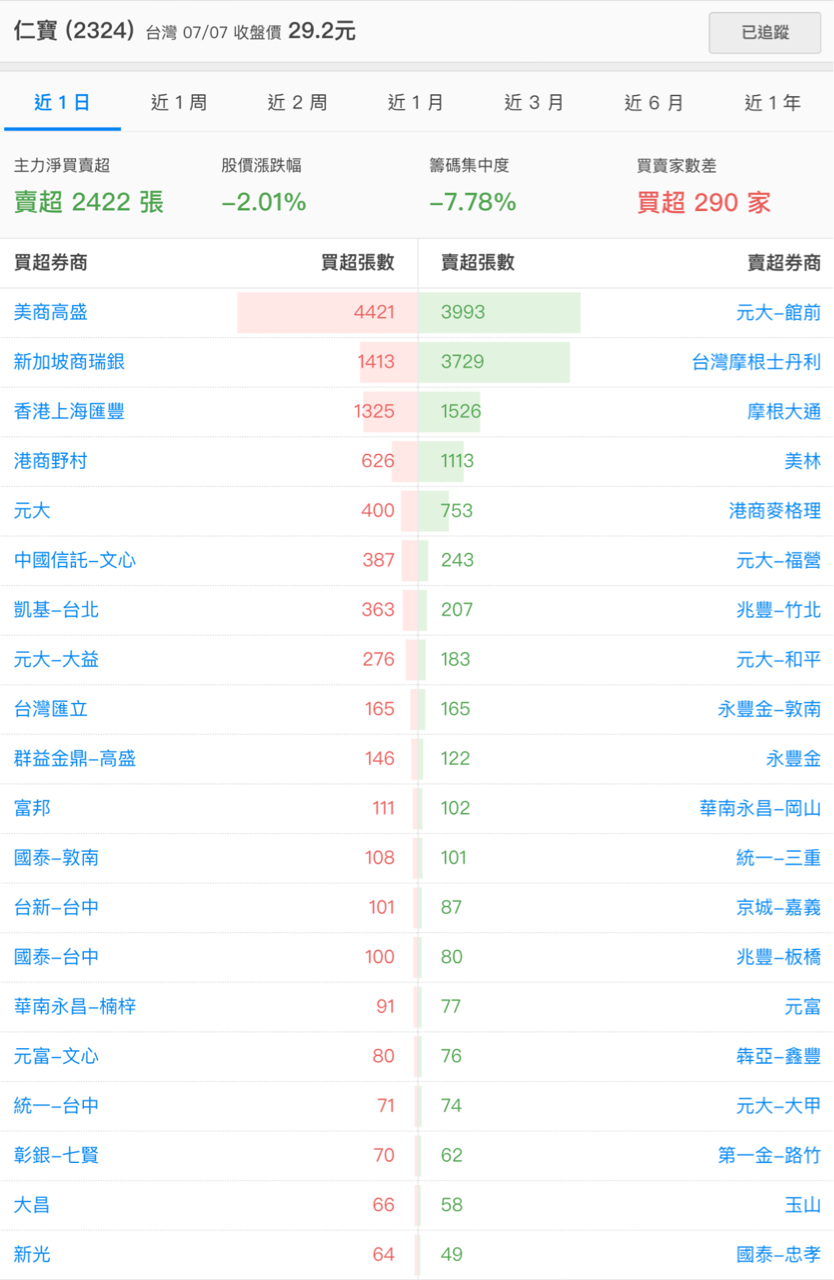Open seller broker 元大-館前
This screenshot has height=1280, width=834.
click(778, 312)
